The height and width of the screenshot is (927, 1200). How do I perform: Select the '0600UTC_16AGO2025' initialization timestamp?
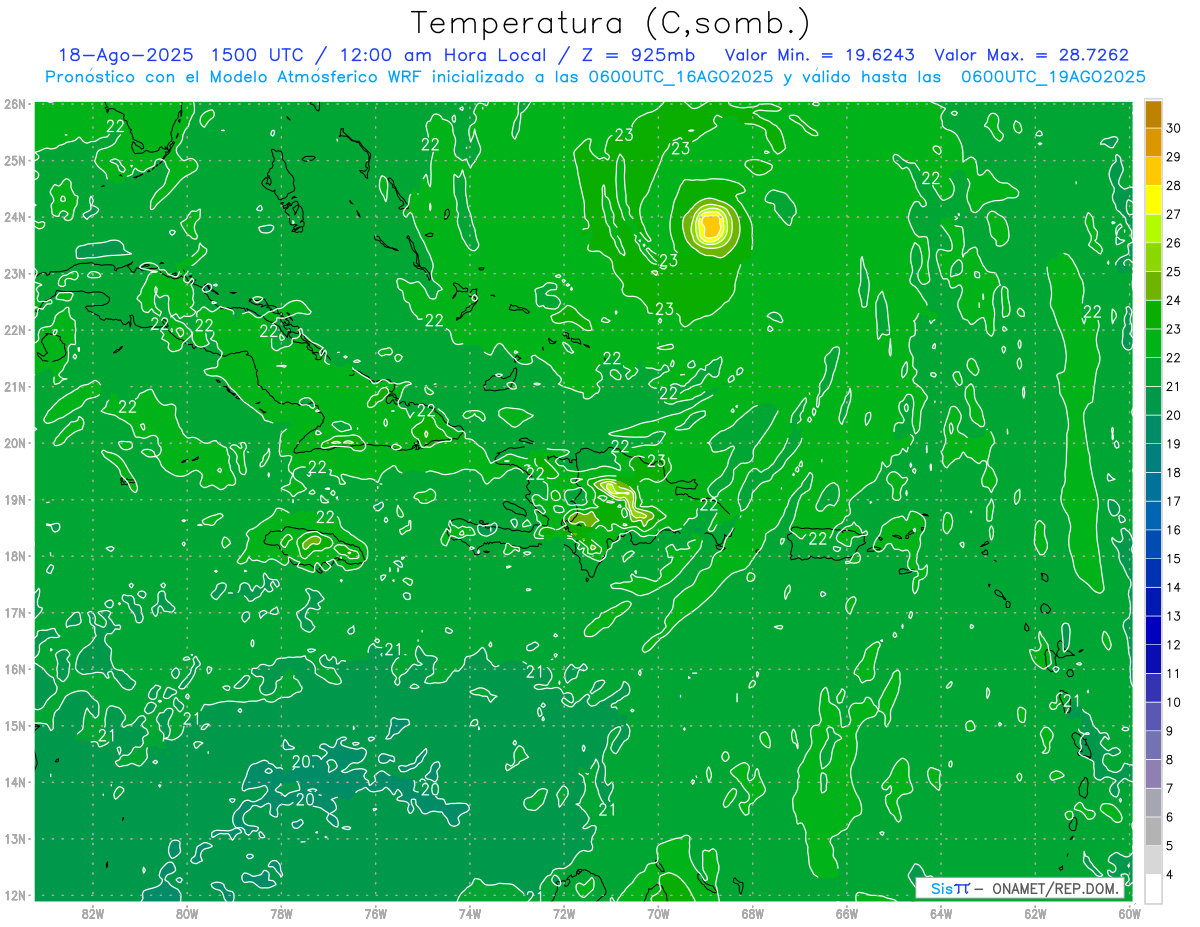pos(680,77)
